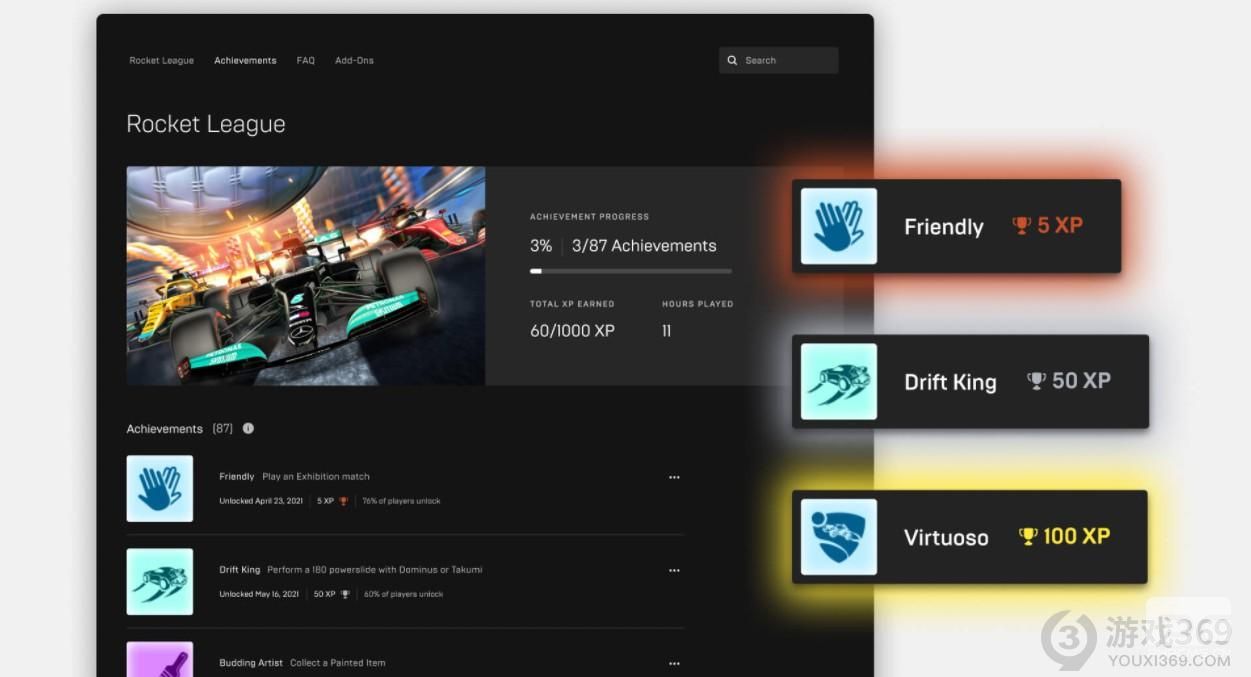Click the Drift King car icon in the achievements list
Image resolution: width=1251 pixels, height=677 pixels.
(x=160, y=582)
